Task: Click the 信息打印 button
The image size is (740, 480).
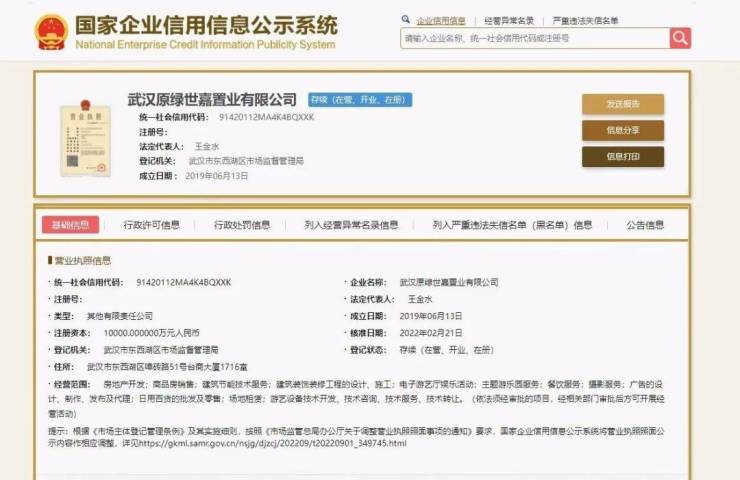Action: tap(623, 156)
